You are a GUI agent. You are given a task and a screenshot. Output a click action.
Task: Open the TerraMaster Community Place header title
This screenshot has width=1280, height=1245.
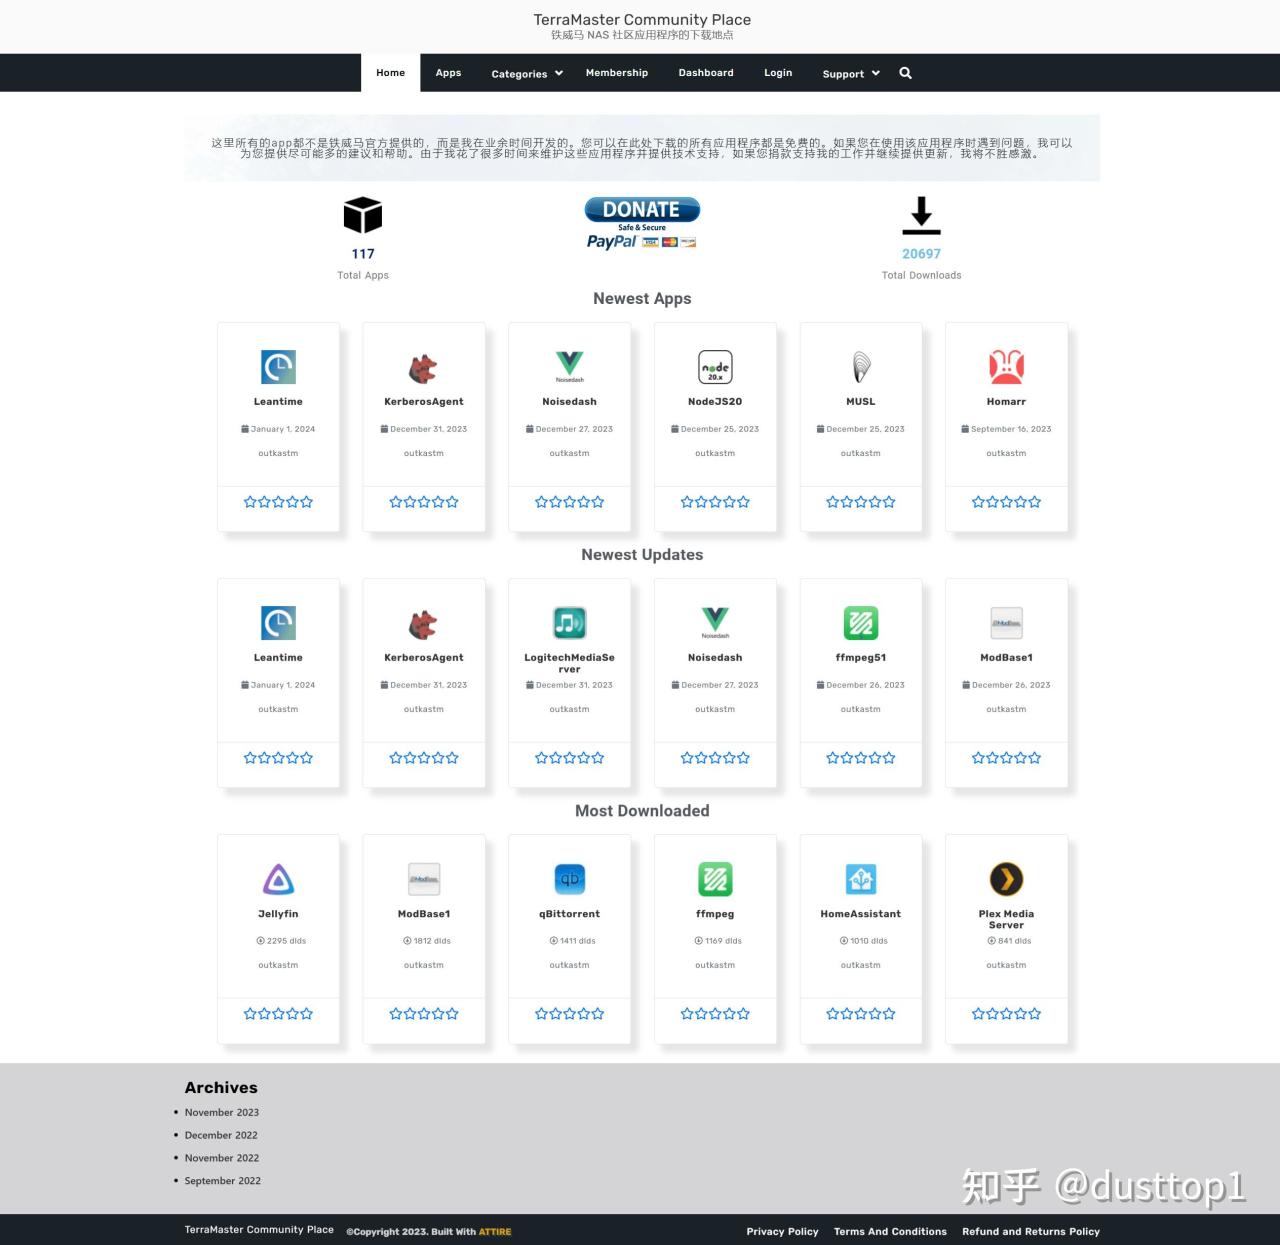[x=642, y=20]
